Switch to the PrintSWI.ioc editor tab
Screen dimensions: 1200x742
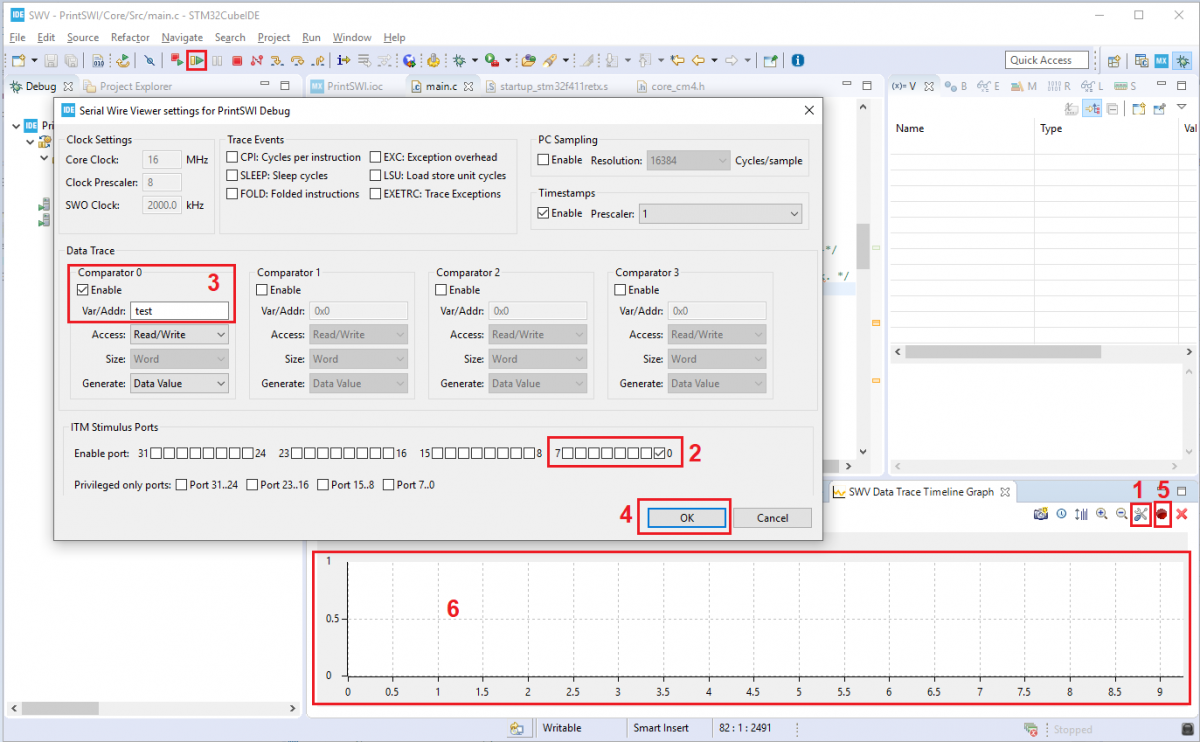tap(353, 86)
